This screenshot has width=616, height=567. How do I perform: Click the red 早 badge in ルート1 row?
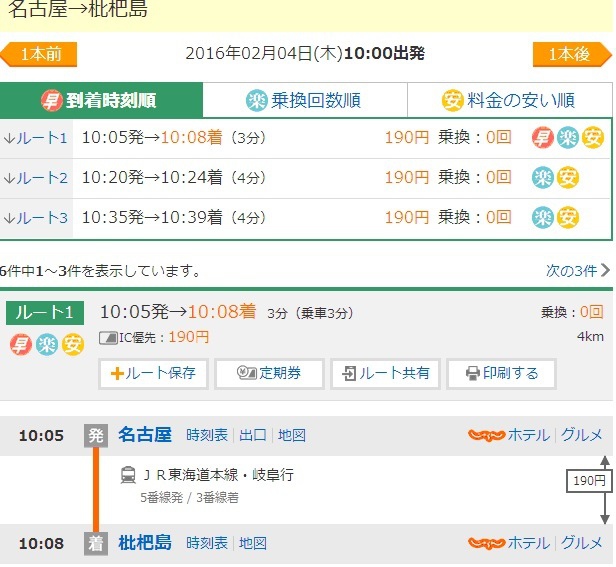tap(543, 138)
